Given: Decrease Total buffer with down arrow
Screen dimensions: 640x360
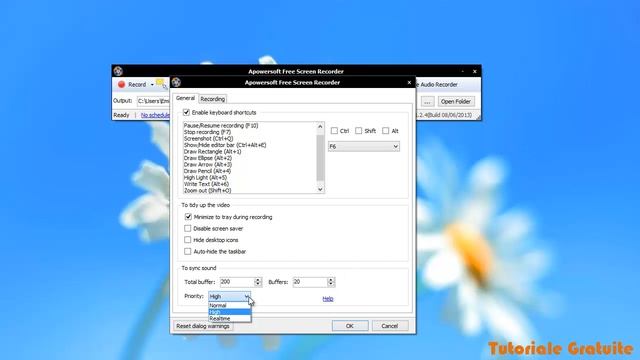Looking at the screenshot, I should tap(258, 284).
